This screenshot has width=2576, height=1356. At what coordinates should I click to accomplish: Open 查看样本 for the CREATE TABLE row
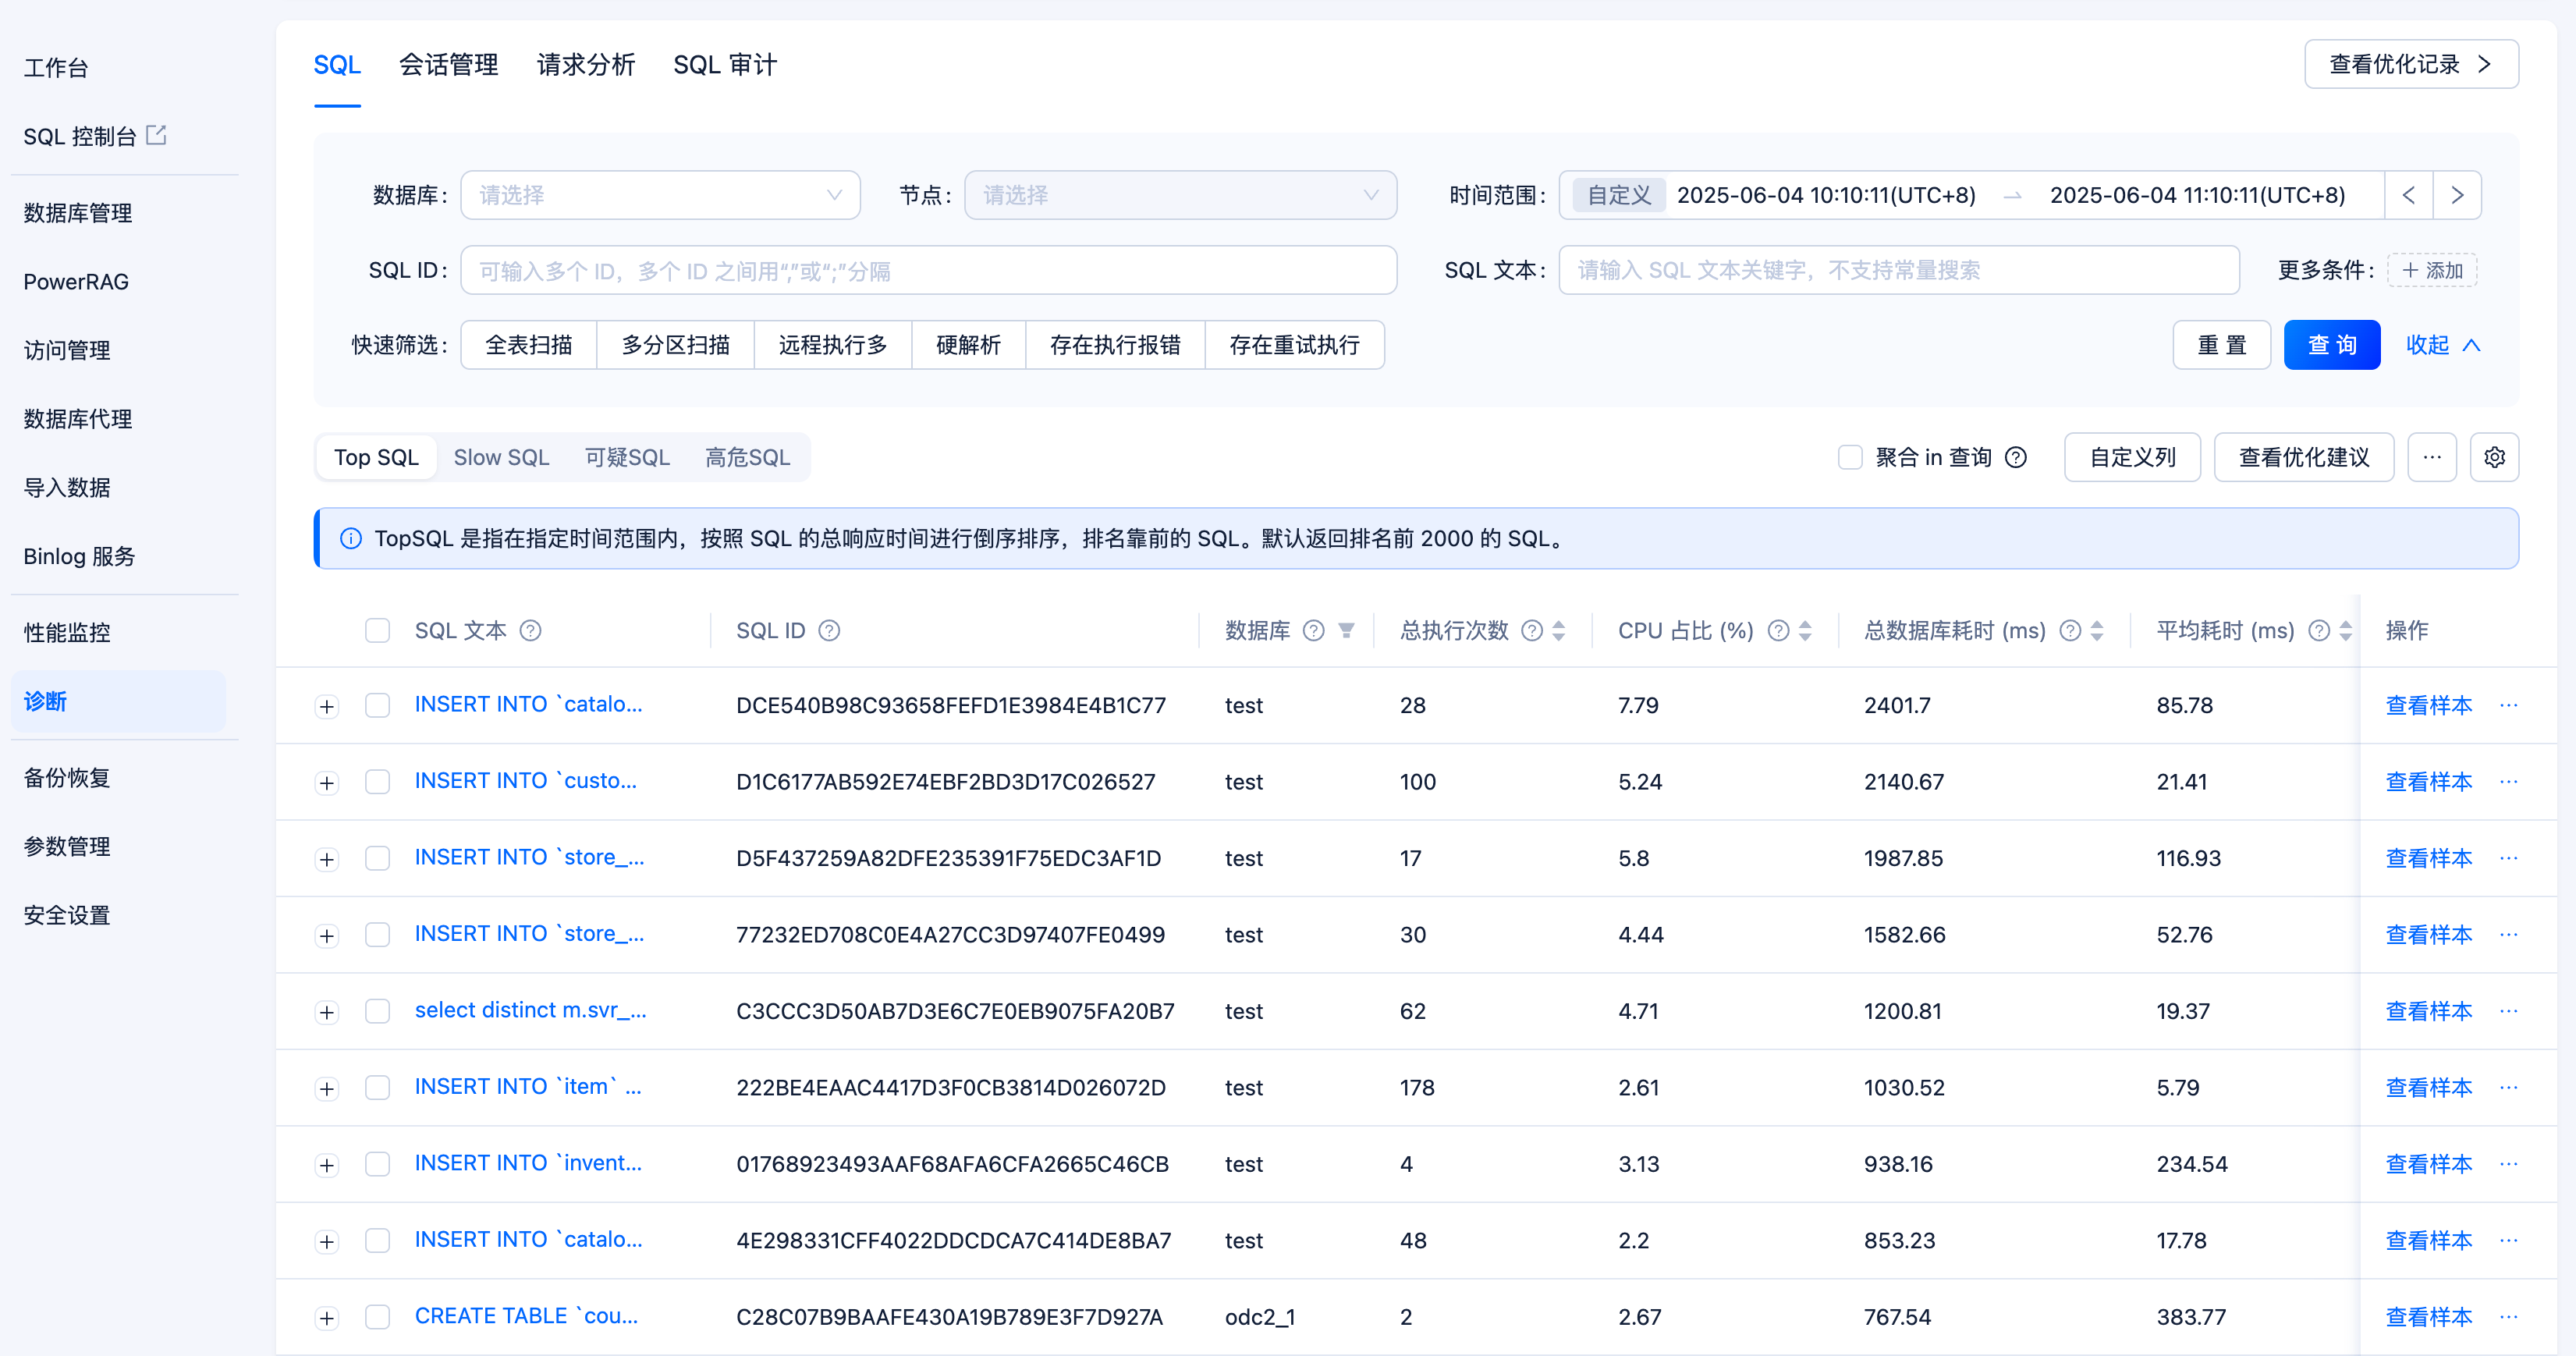coord(2429,1317)
